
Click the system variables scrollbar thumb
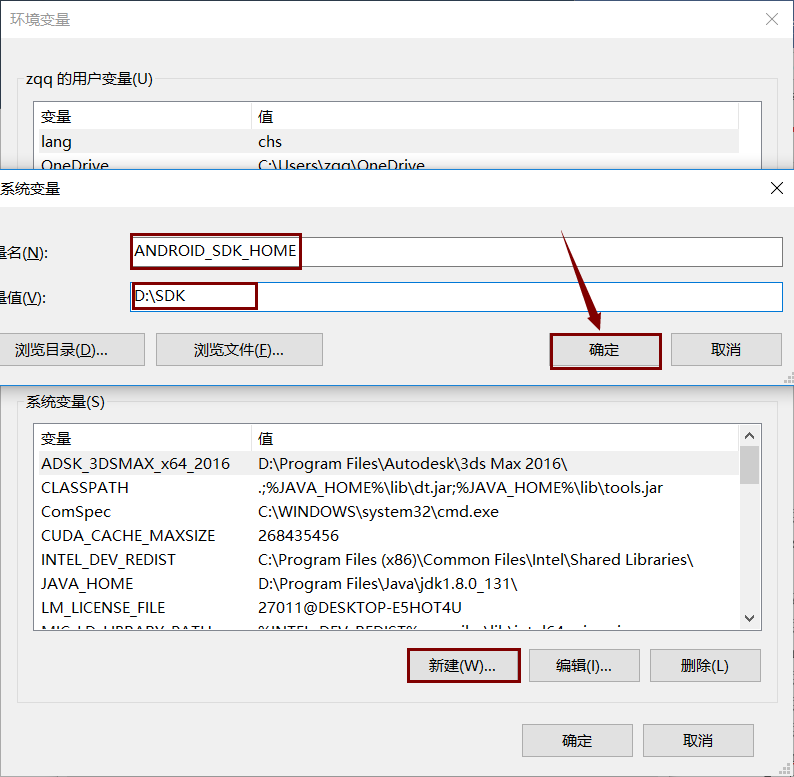[749, 465]
